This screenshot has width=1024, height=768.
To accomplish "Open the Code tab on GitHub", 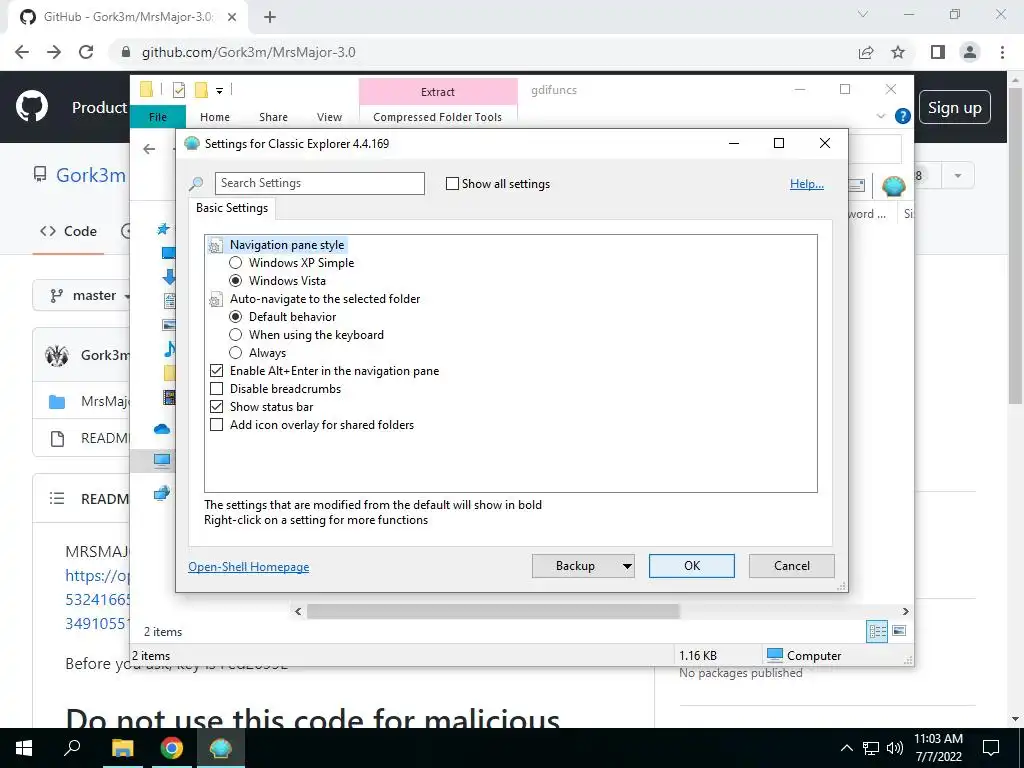I will (68, 231).
